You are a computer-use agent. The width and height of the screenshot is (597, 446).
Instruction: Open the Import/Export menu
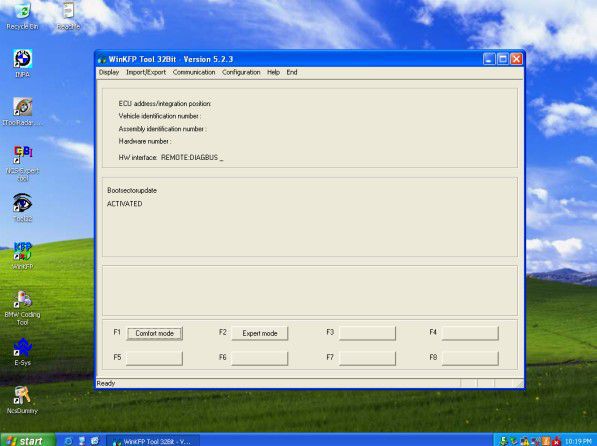coord(146,72)
